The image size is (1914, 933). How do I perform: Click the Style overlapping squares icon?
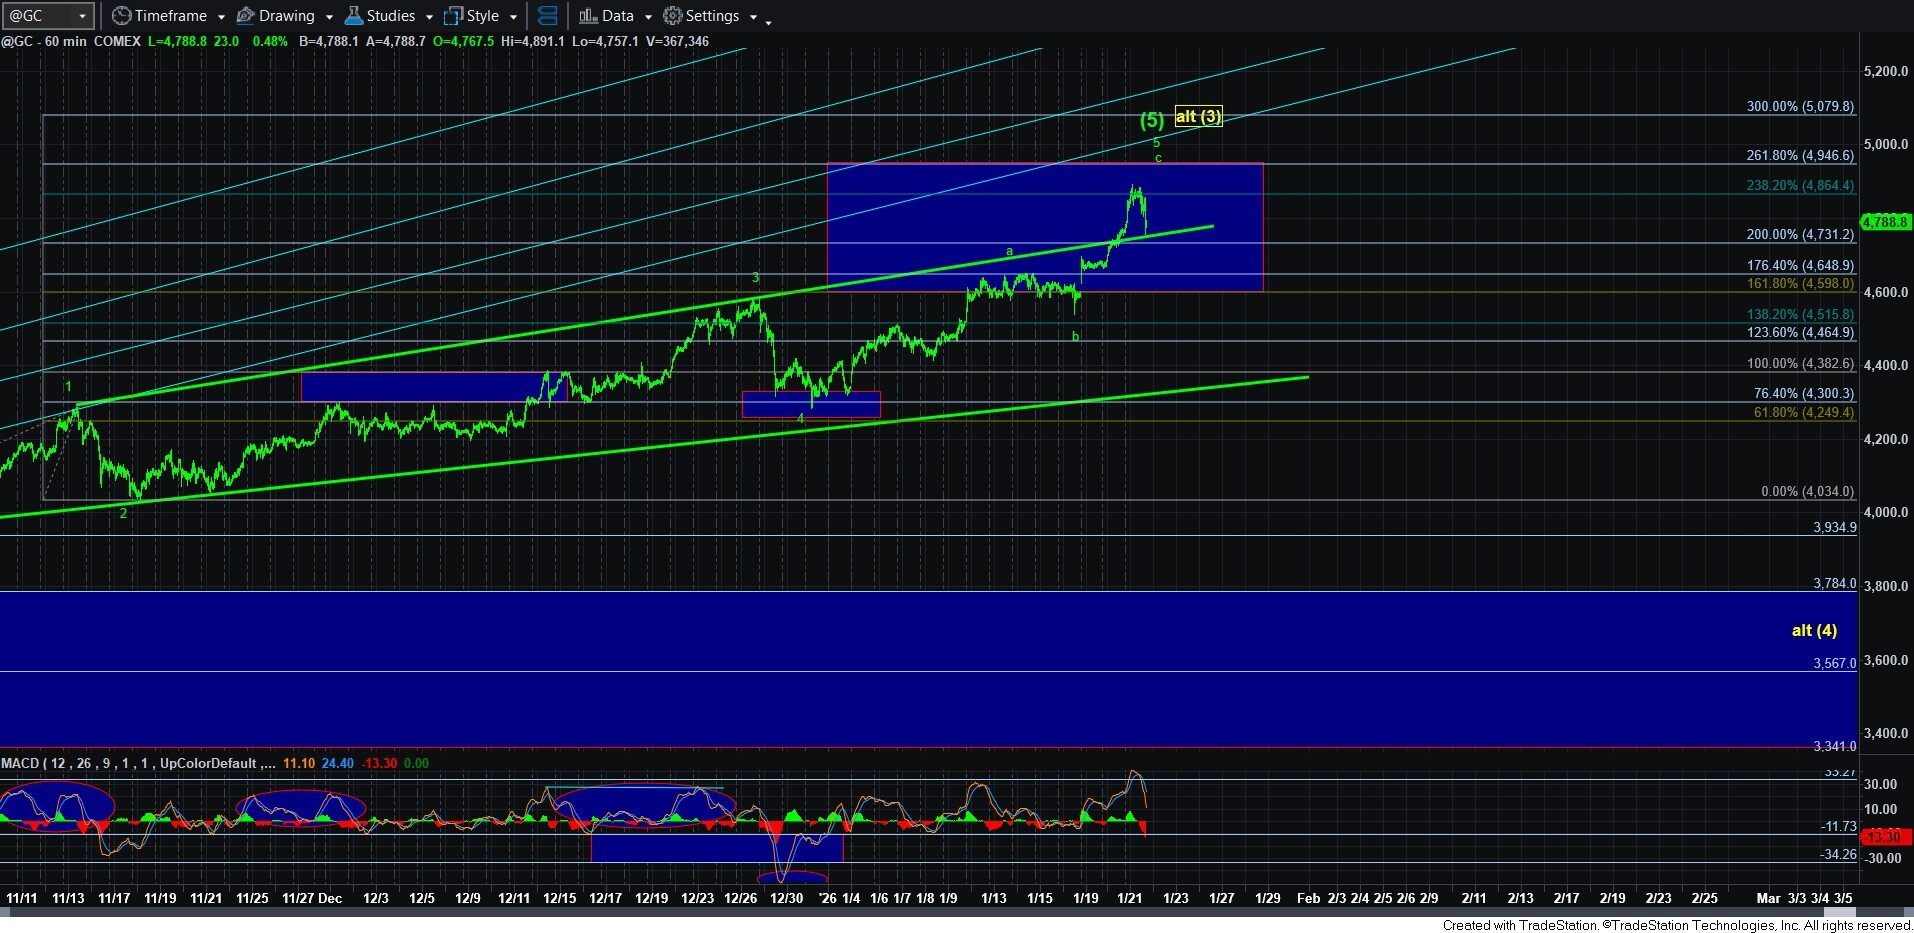click(x=453, y=16)
